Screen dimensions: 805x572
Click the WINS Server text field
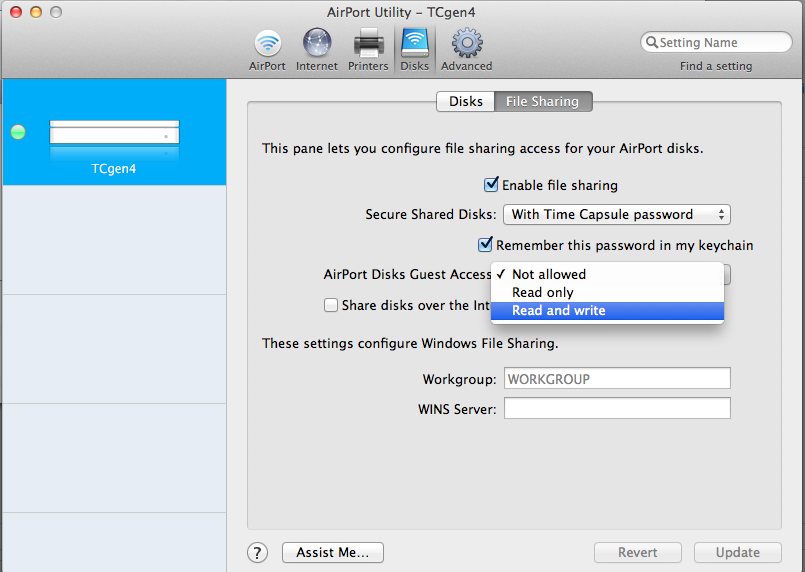tap(617, 408)
